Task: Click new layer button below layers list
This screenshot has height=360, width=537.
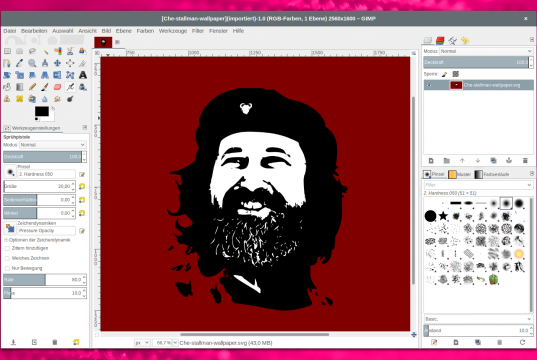Action: click(431, 160)
